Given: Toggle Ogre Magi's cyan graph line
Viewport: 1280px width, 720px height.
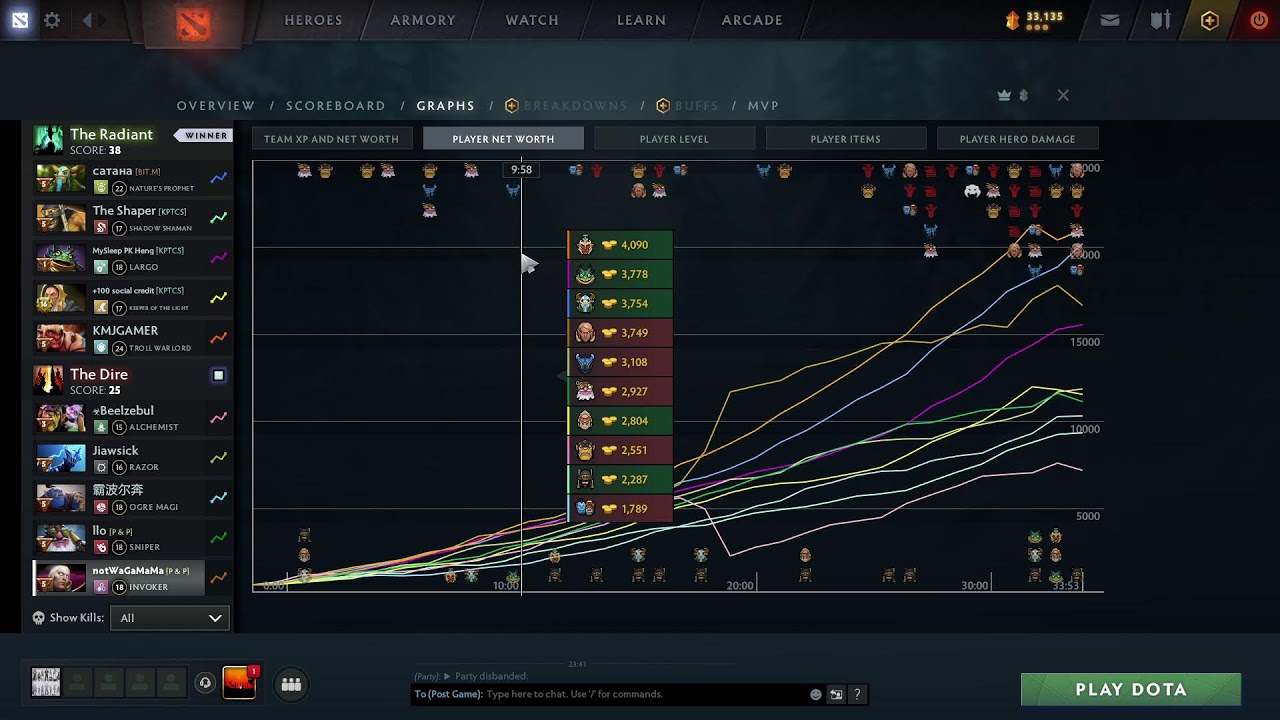Looking at the screenshot, I should click(218, 498).
